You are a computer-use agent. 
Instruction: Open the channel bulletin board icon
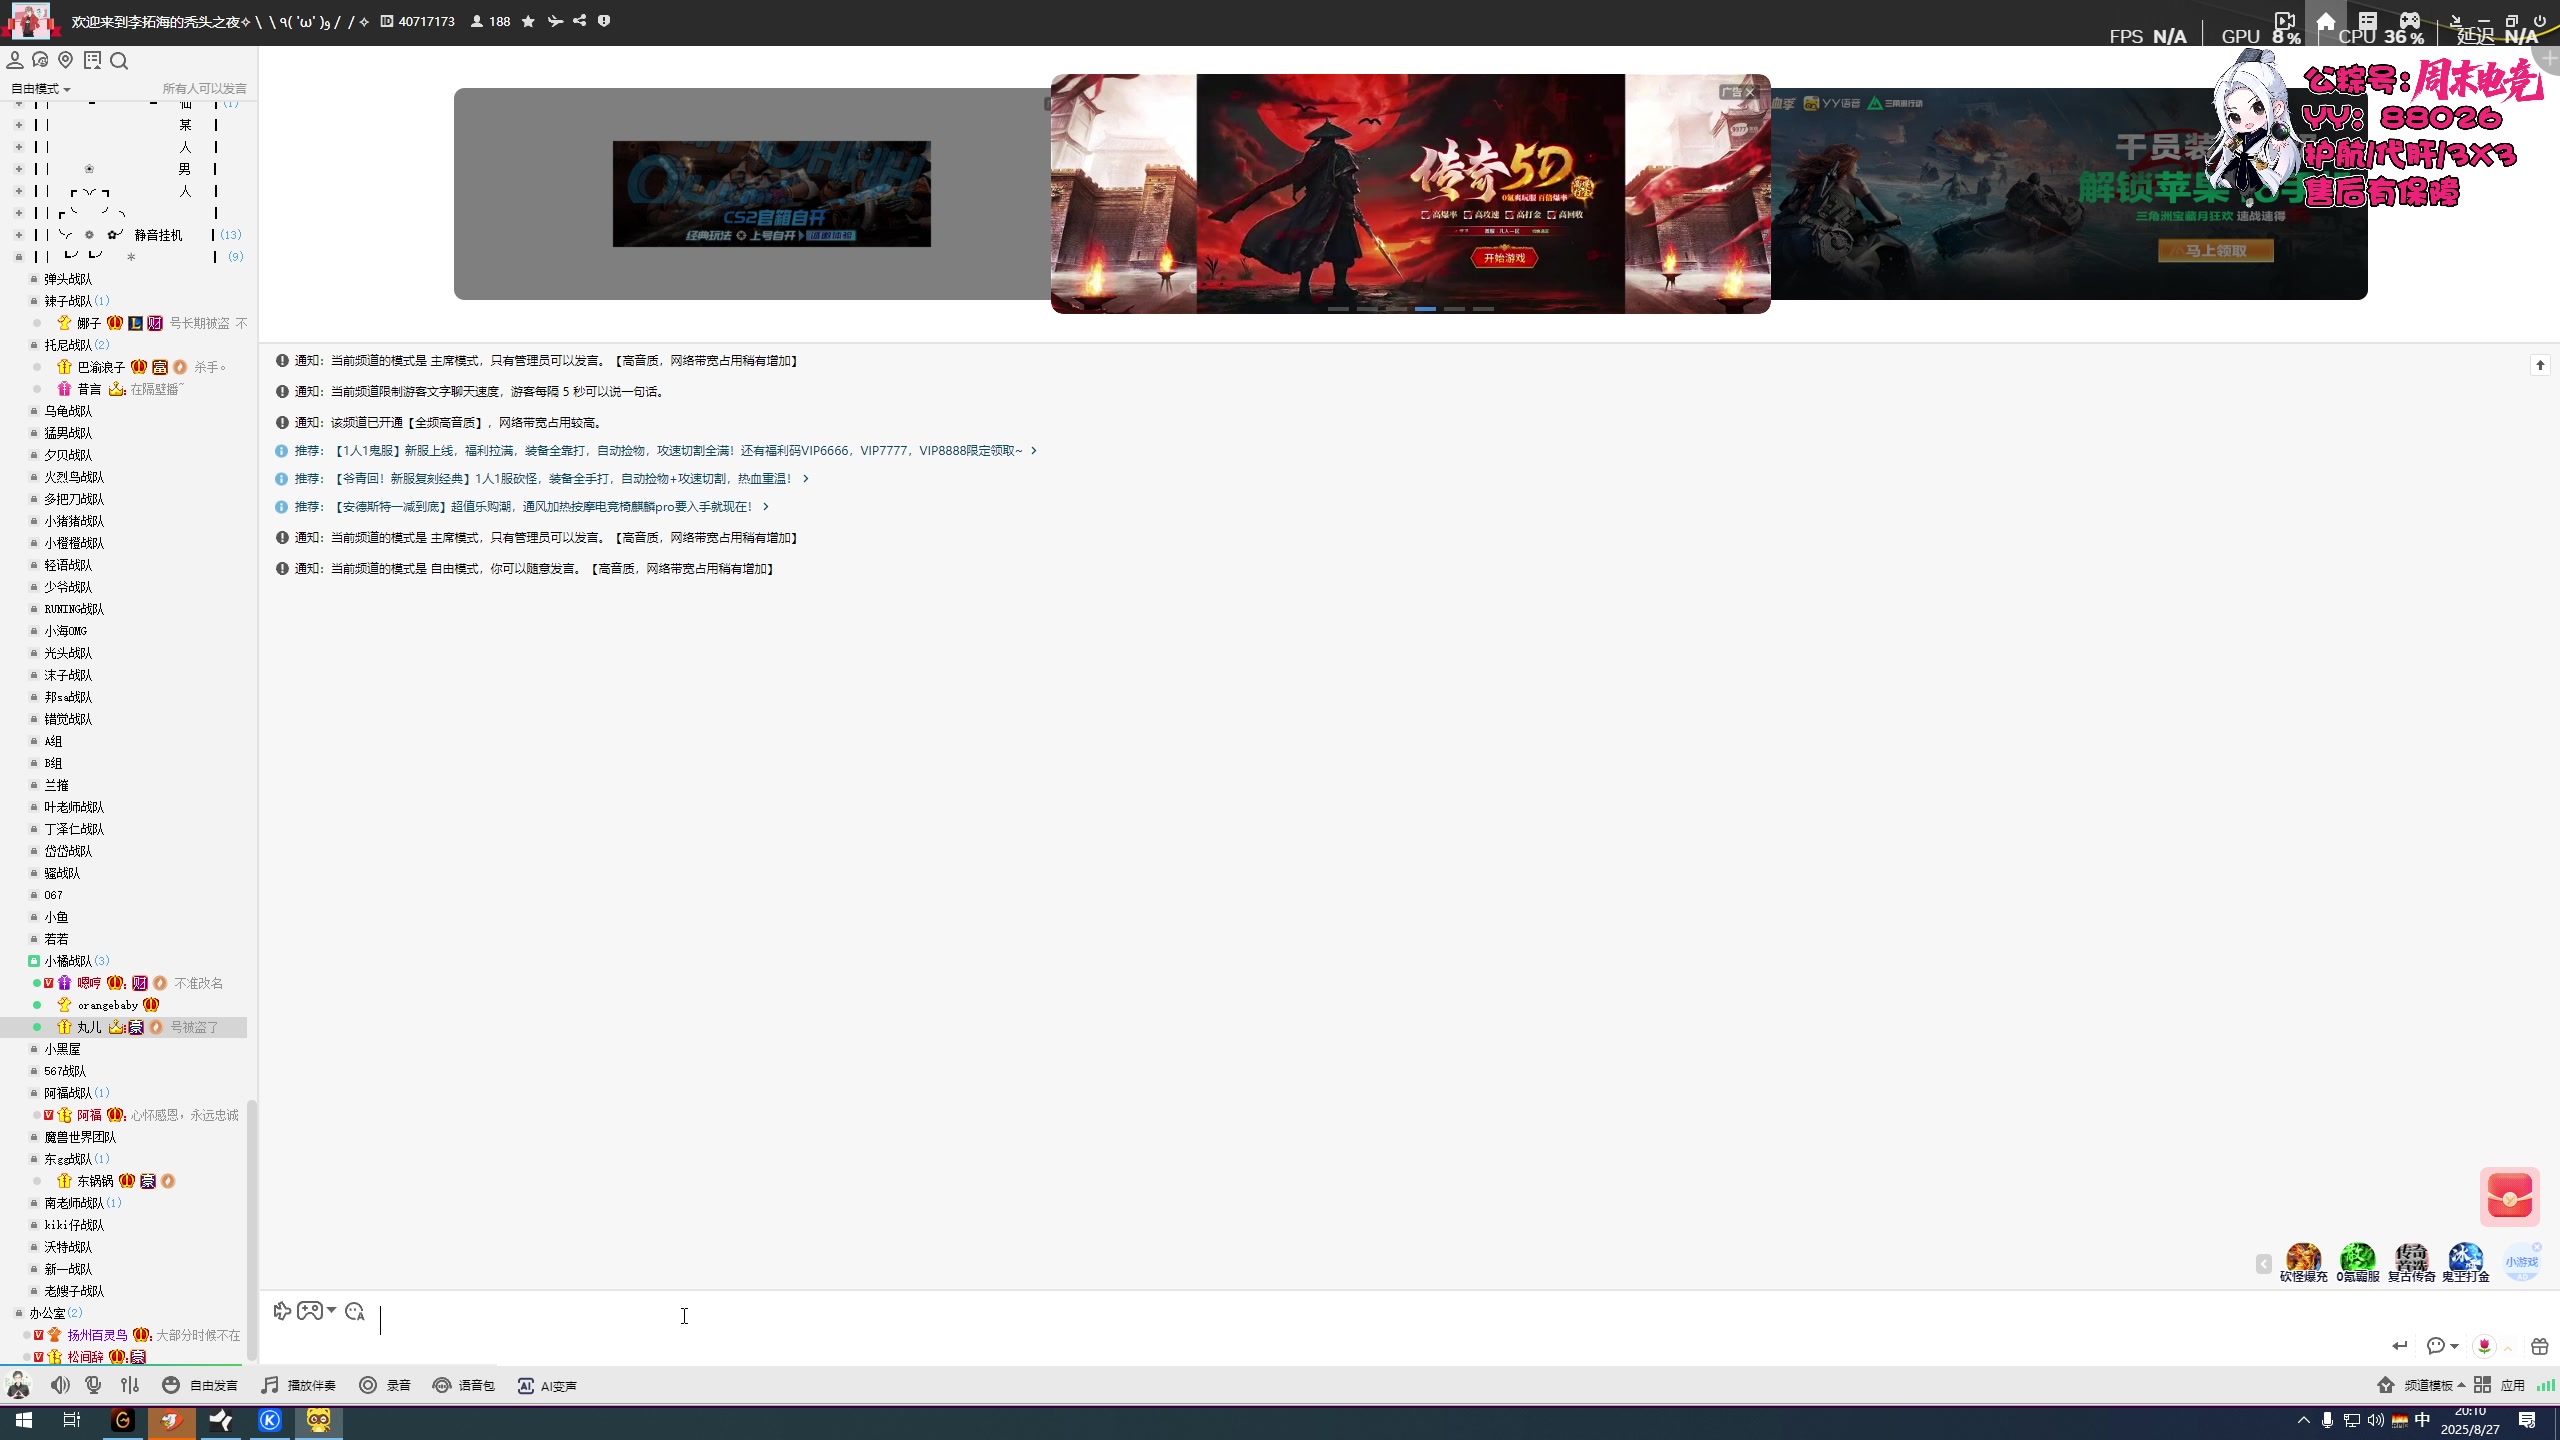93,60
